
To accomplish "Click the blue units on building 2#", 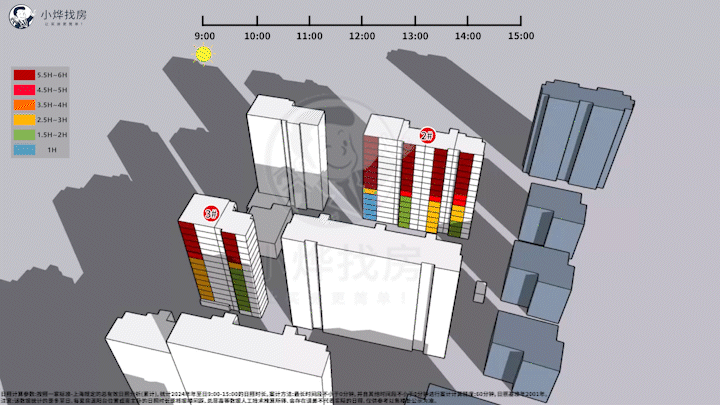I will tap(369, 207).
